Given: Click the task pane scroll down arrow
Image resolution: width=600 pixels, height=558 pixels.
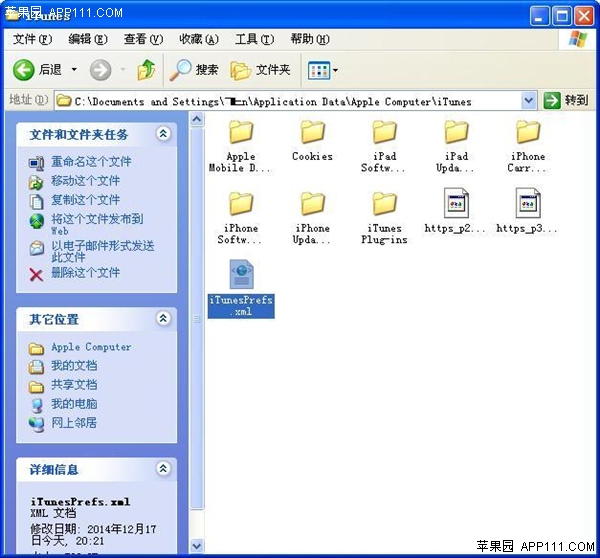Looking at the screenshot, I should point(197,546).
